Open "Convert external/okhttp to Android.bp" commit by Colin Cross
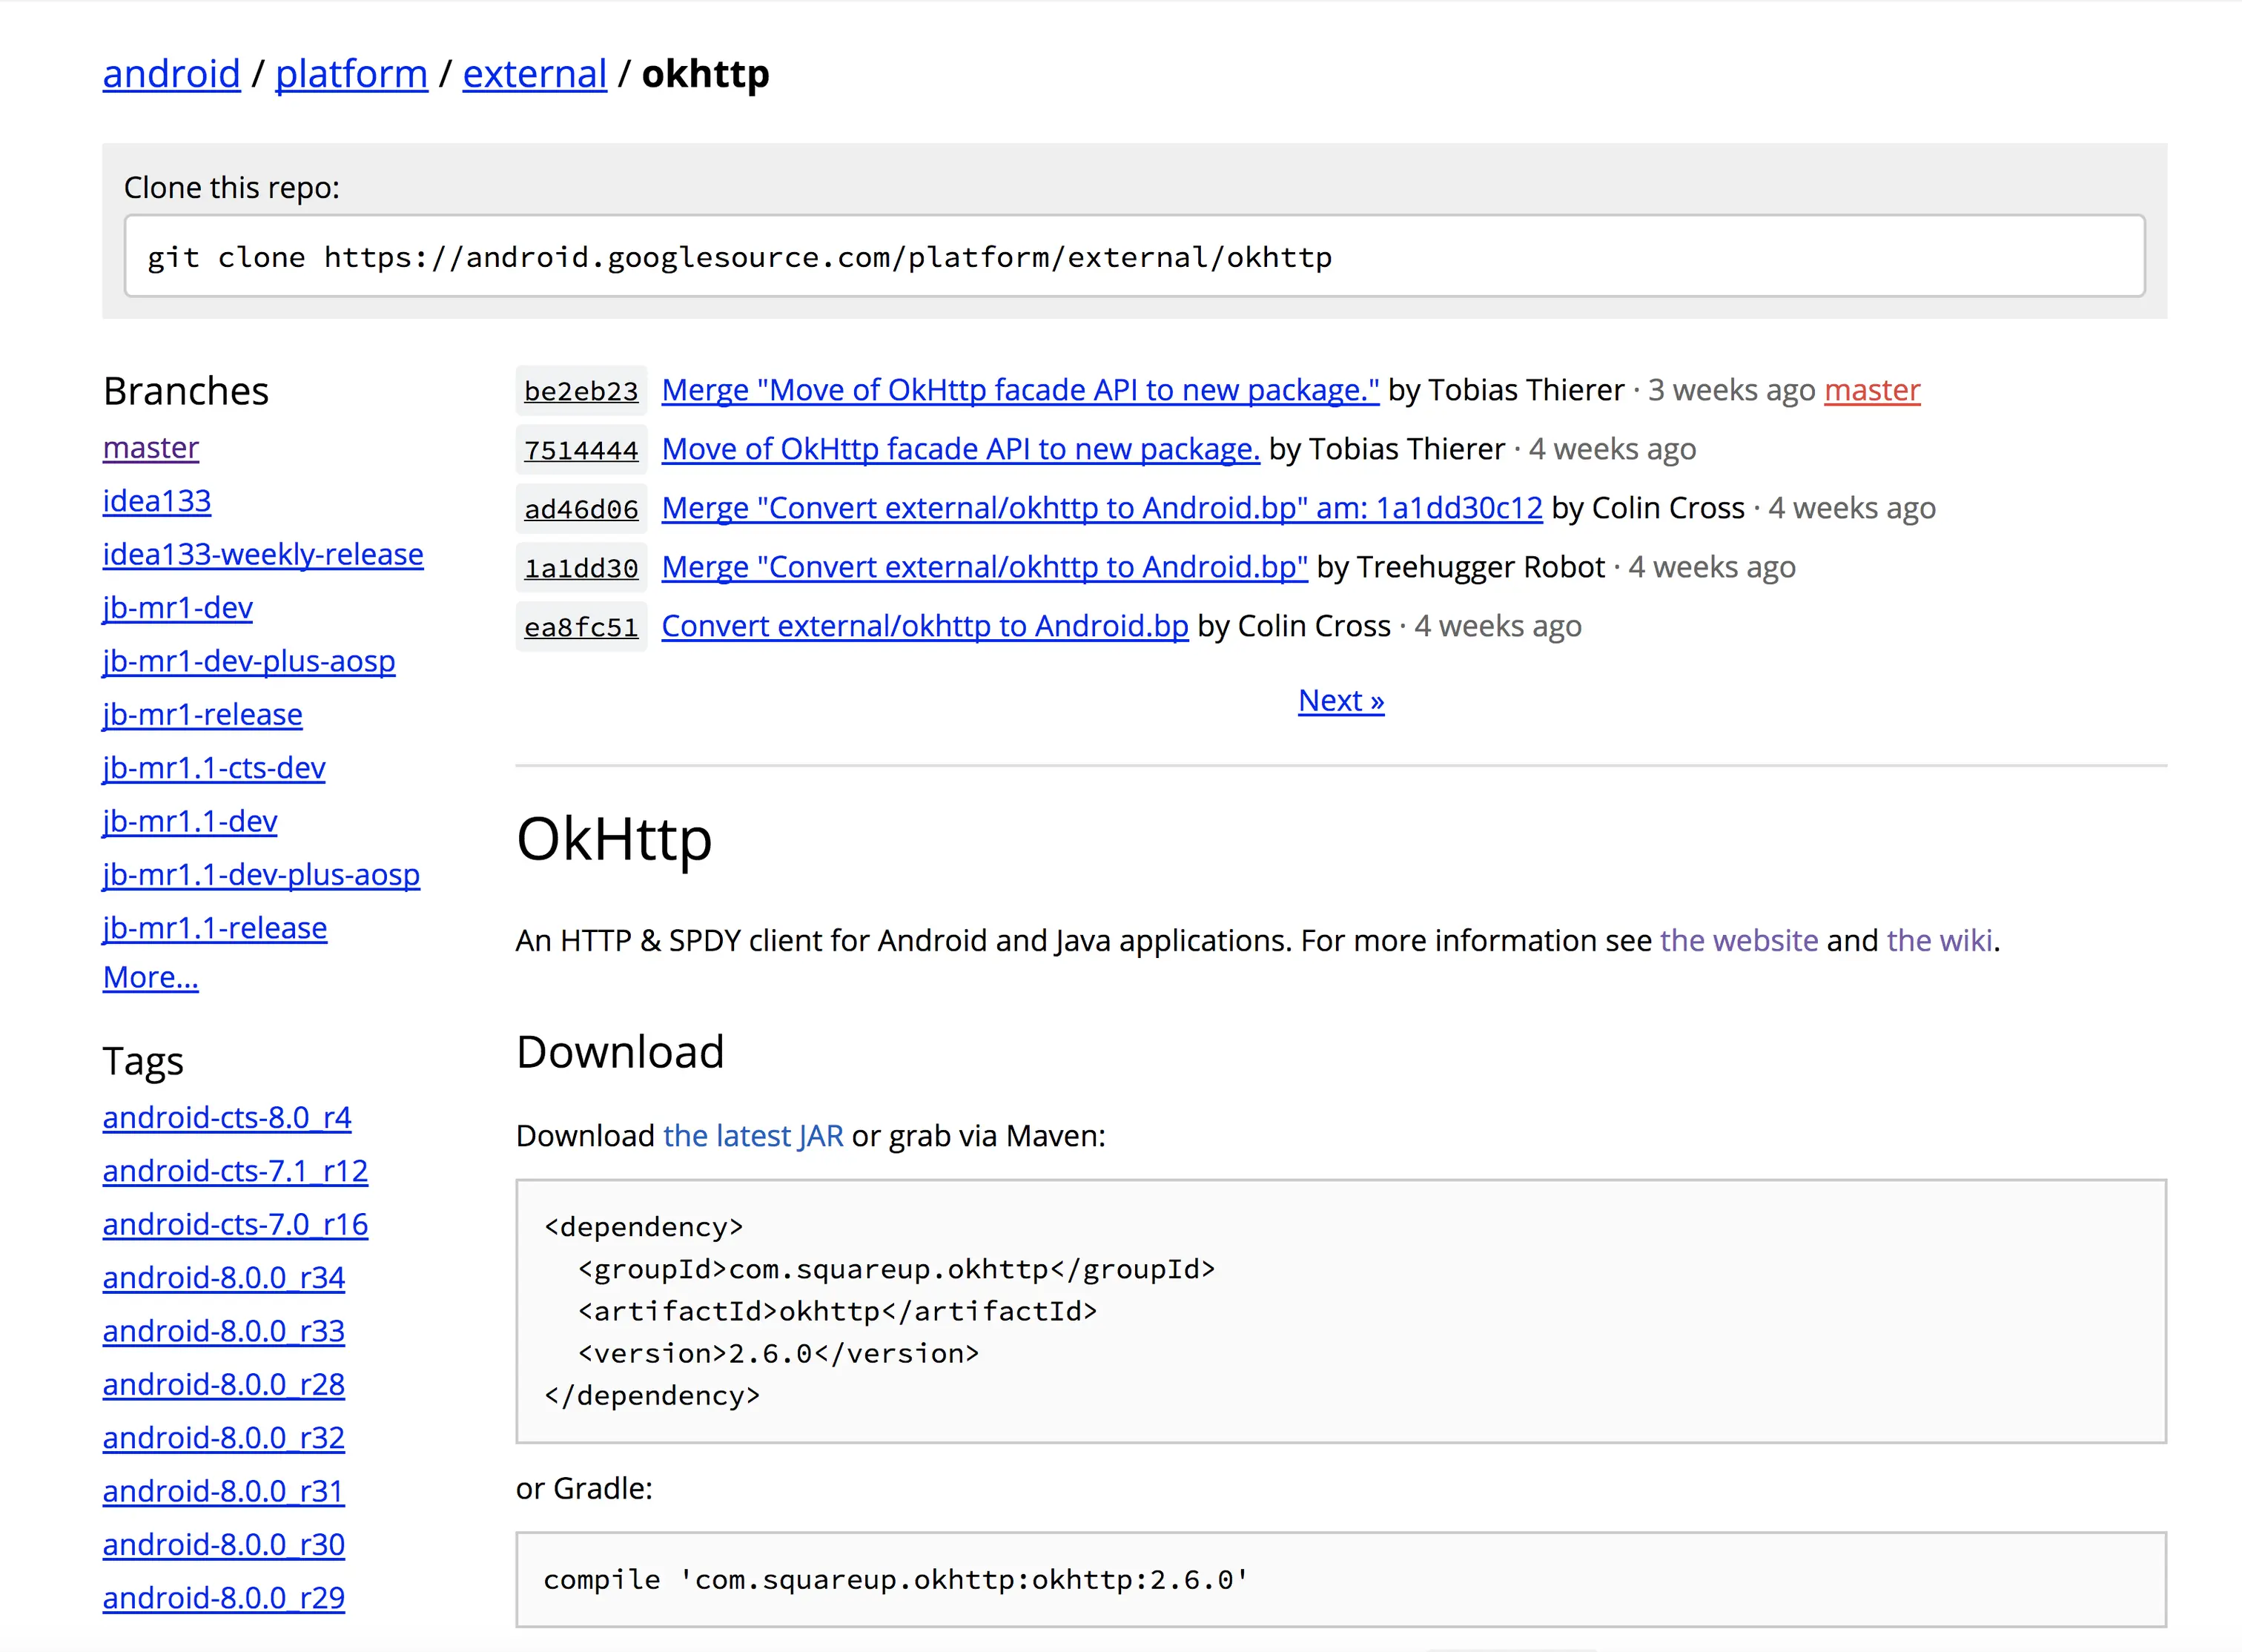The image size is (2242, 1652). (x=925, y=626)
